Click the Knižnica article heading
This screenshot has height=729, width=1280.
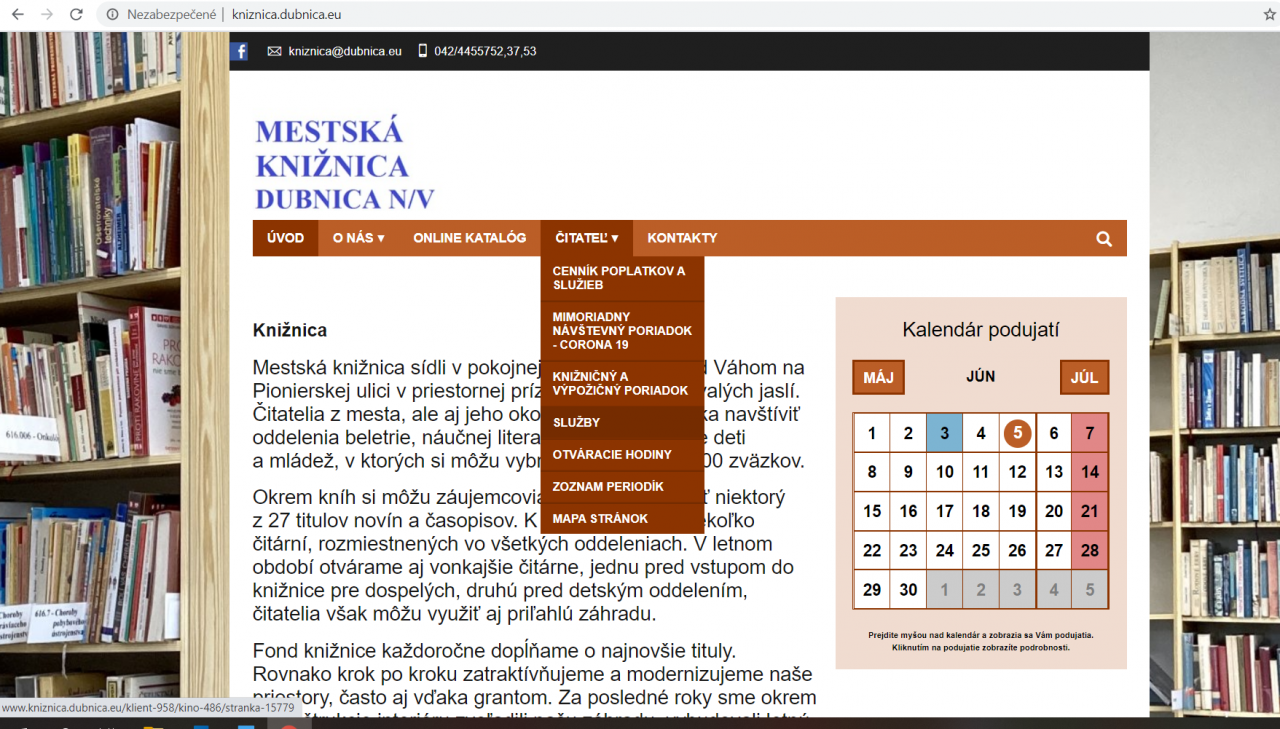click(x=290, y=330)
